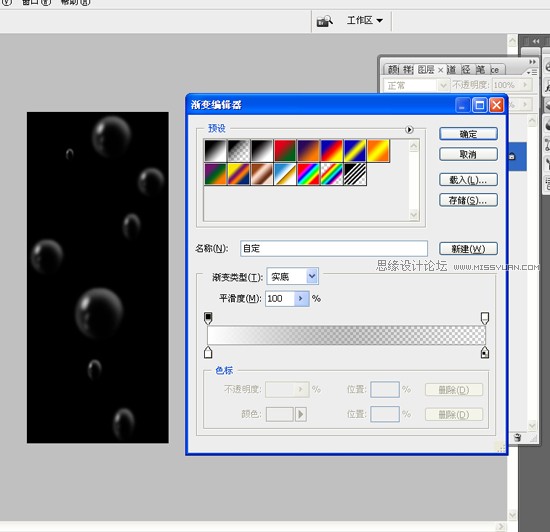Switch to the 图层 layers tab
The width and height of the screenshot is (550, 532).
coord(427,69)
